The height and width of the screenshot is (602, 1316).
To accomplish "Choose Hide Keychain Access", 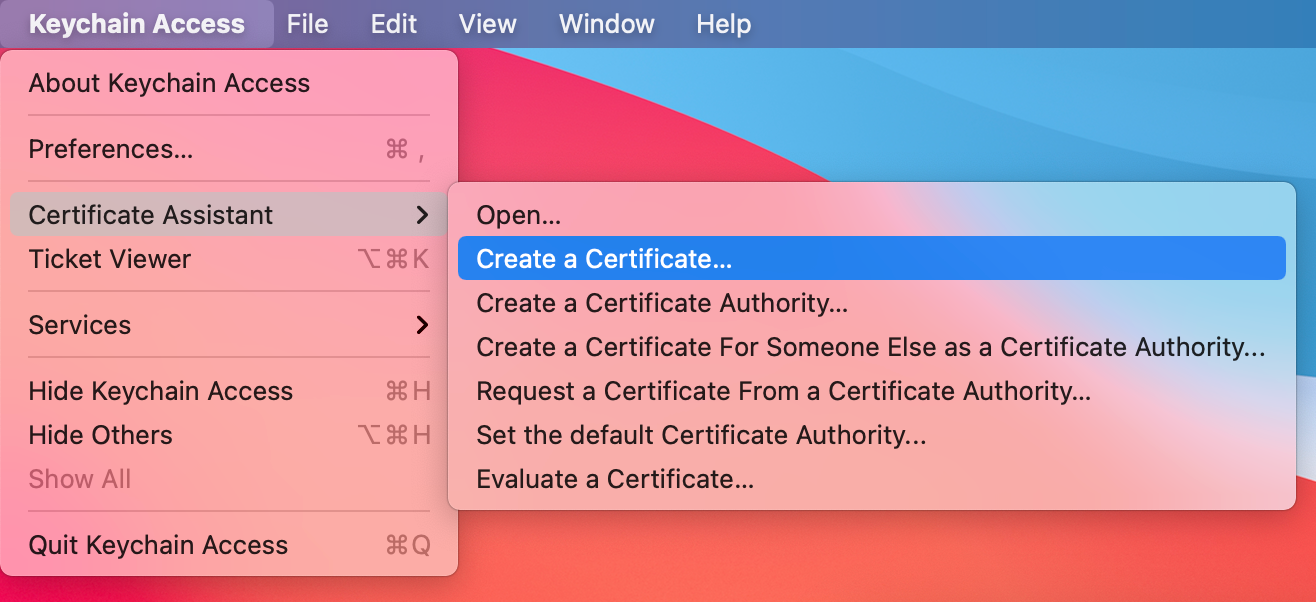I will [229, 391].
